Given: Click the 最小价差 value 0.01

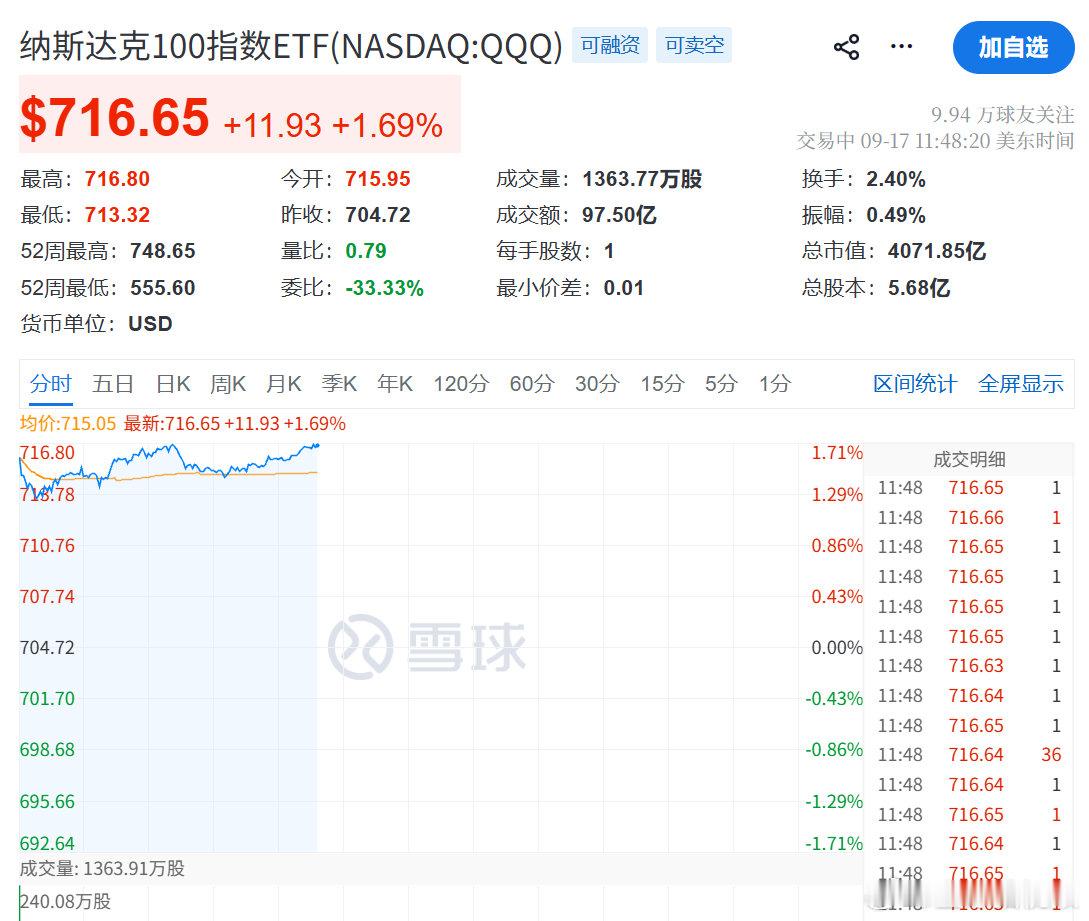Looking at the screenshot, I should click(x=624, y=288).
